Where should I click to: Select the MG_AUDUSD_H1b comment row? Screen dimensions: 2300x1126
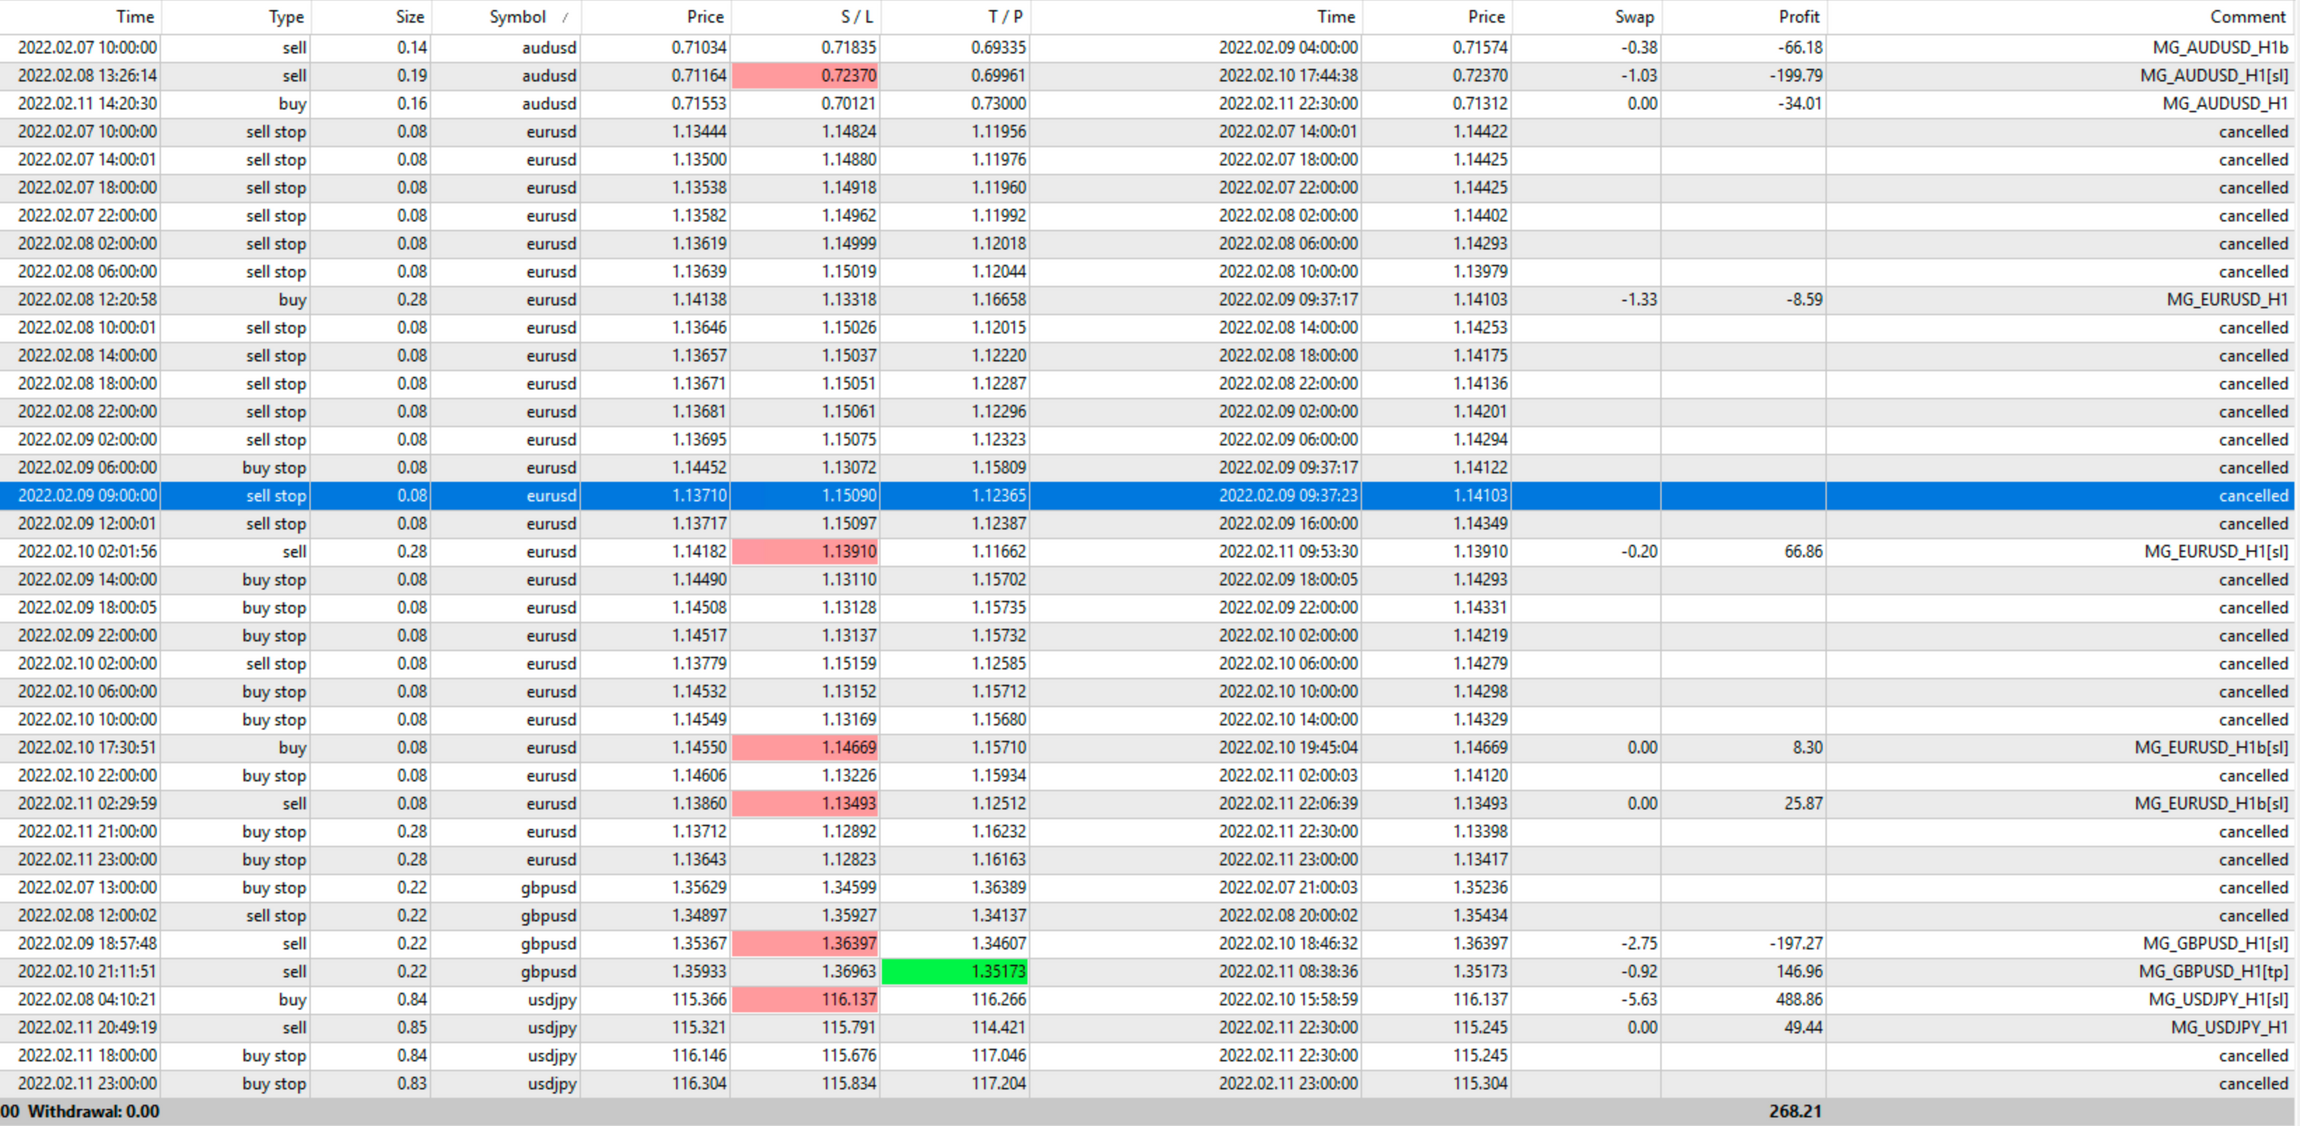tap(2219, 48)
